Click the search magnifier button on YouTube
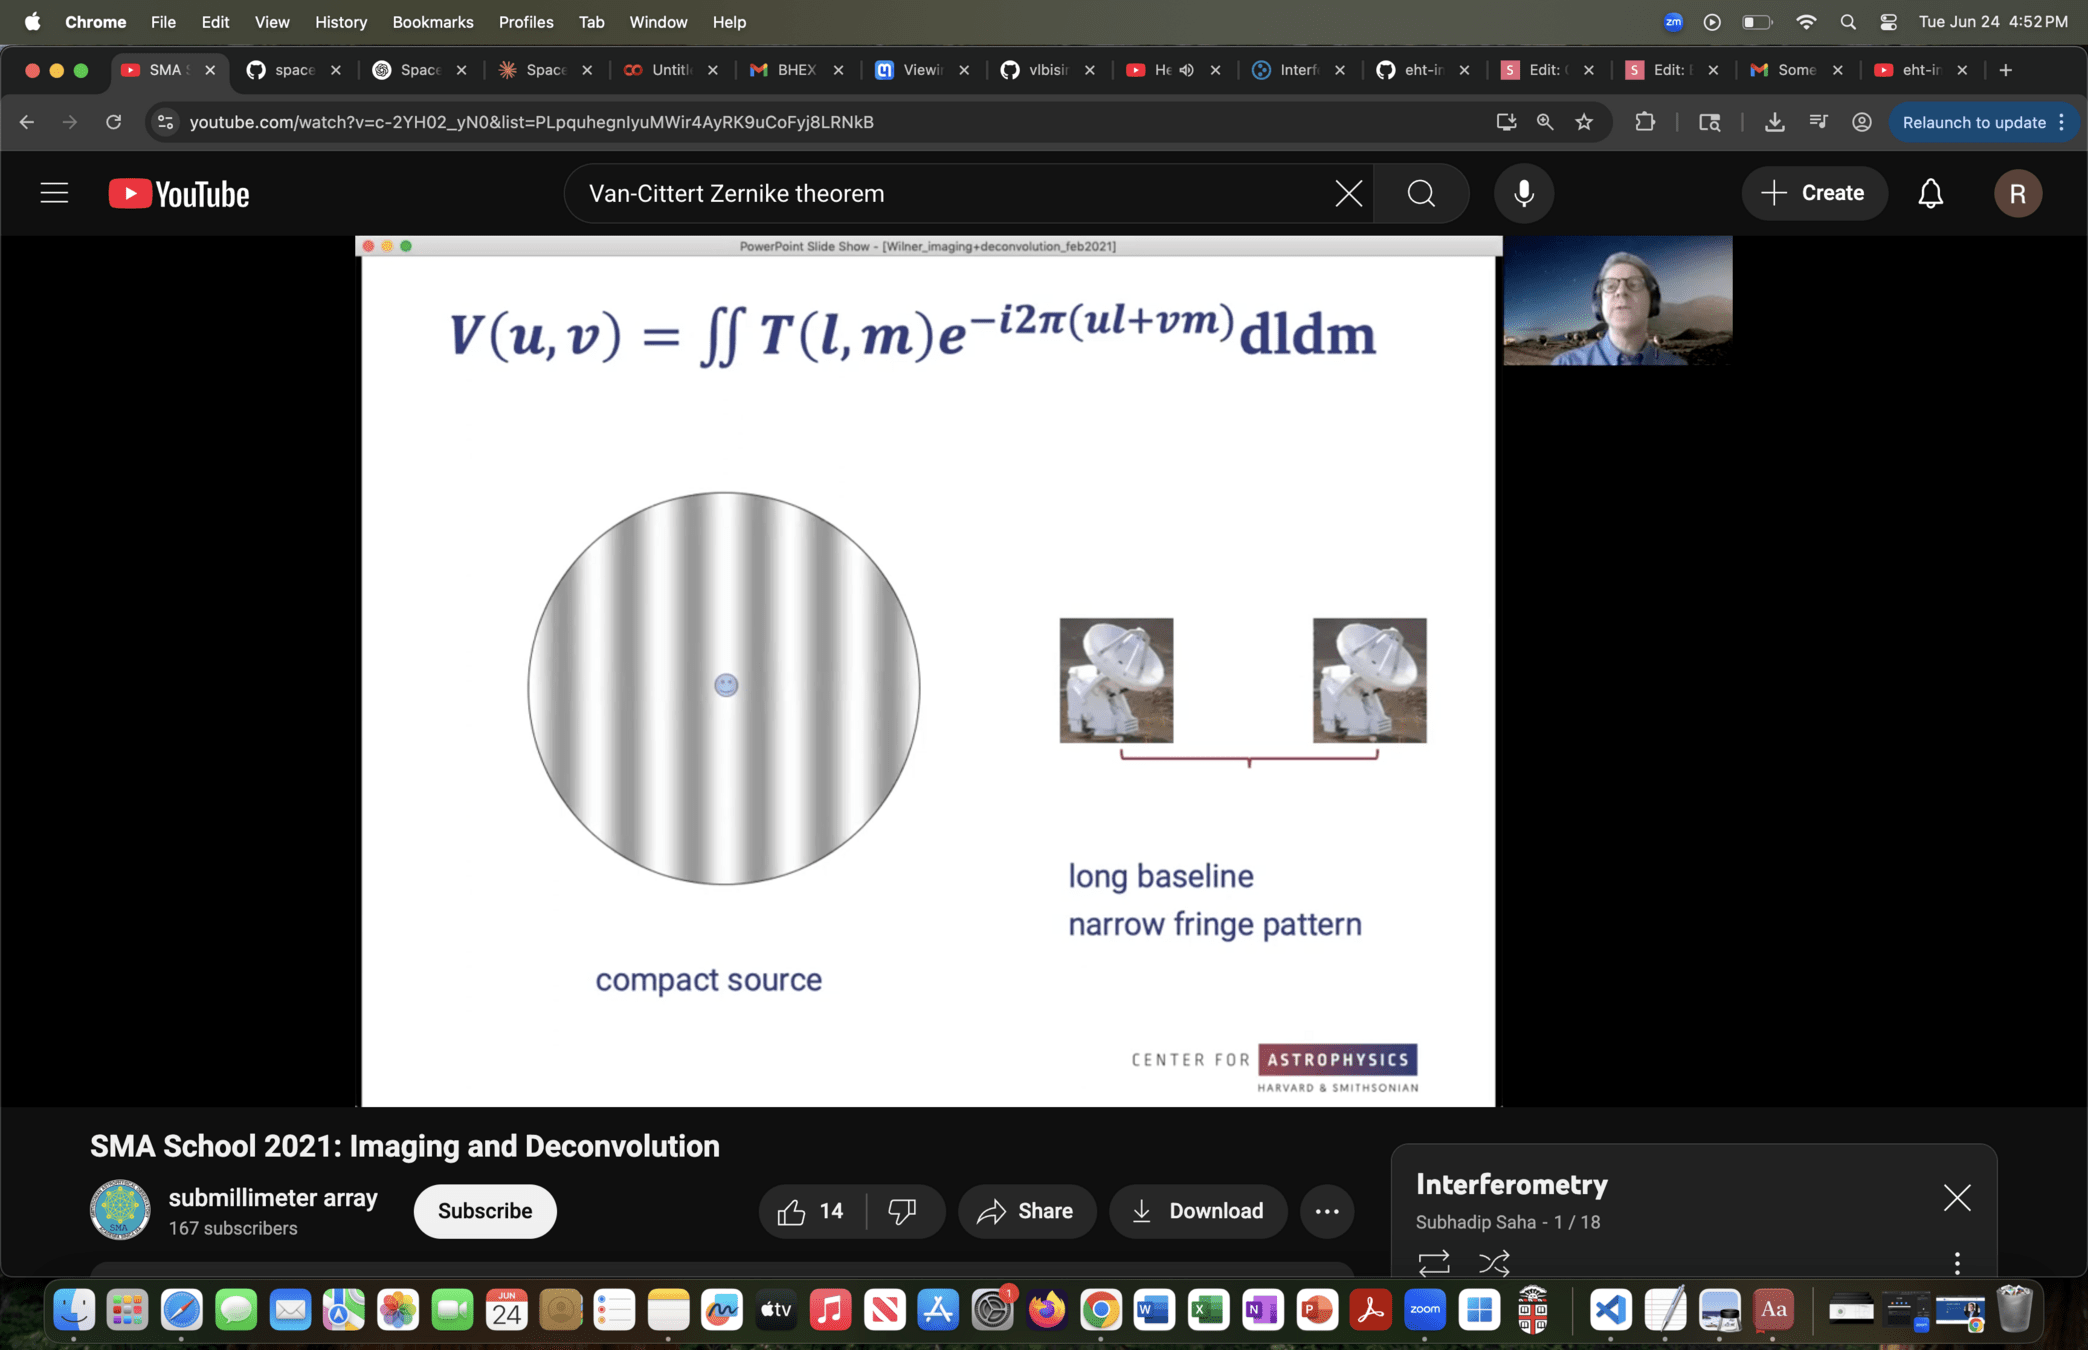2088x1350 pixels. 1421,193
